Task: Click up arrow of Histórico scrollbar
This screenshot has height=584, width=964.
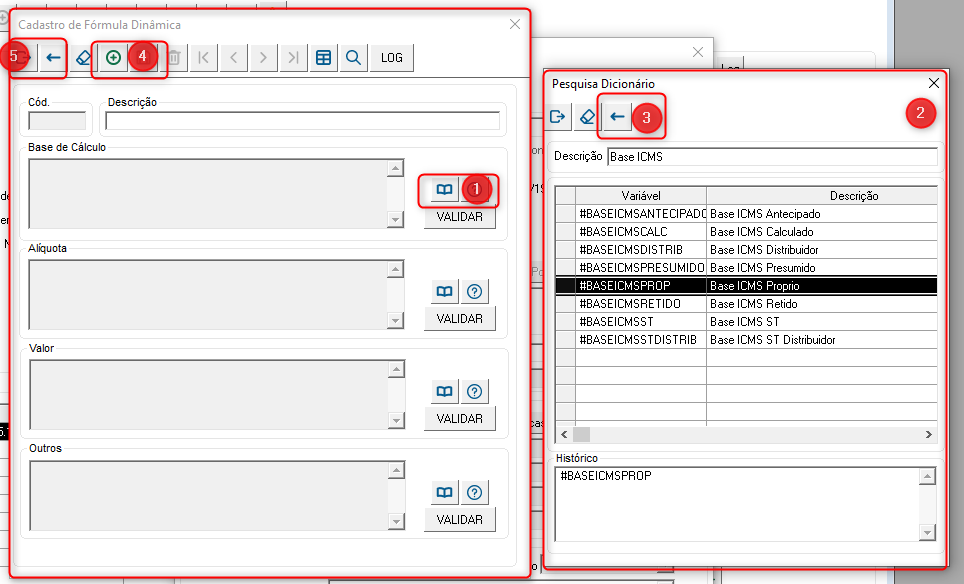Action: (x=927, y=476)
